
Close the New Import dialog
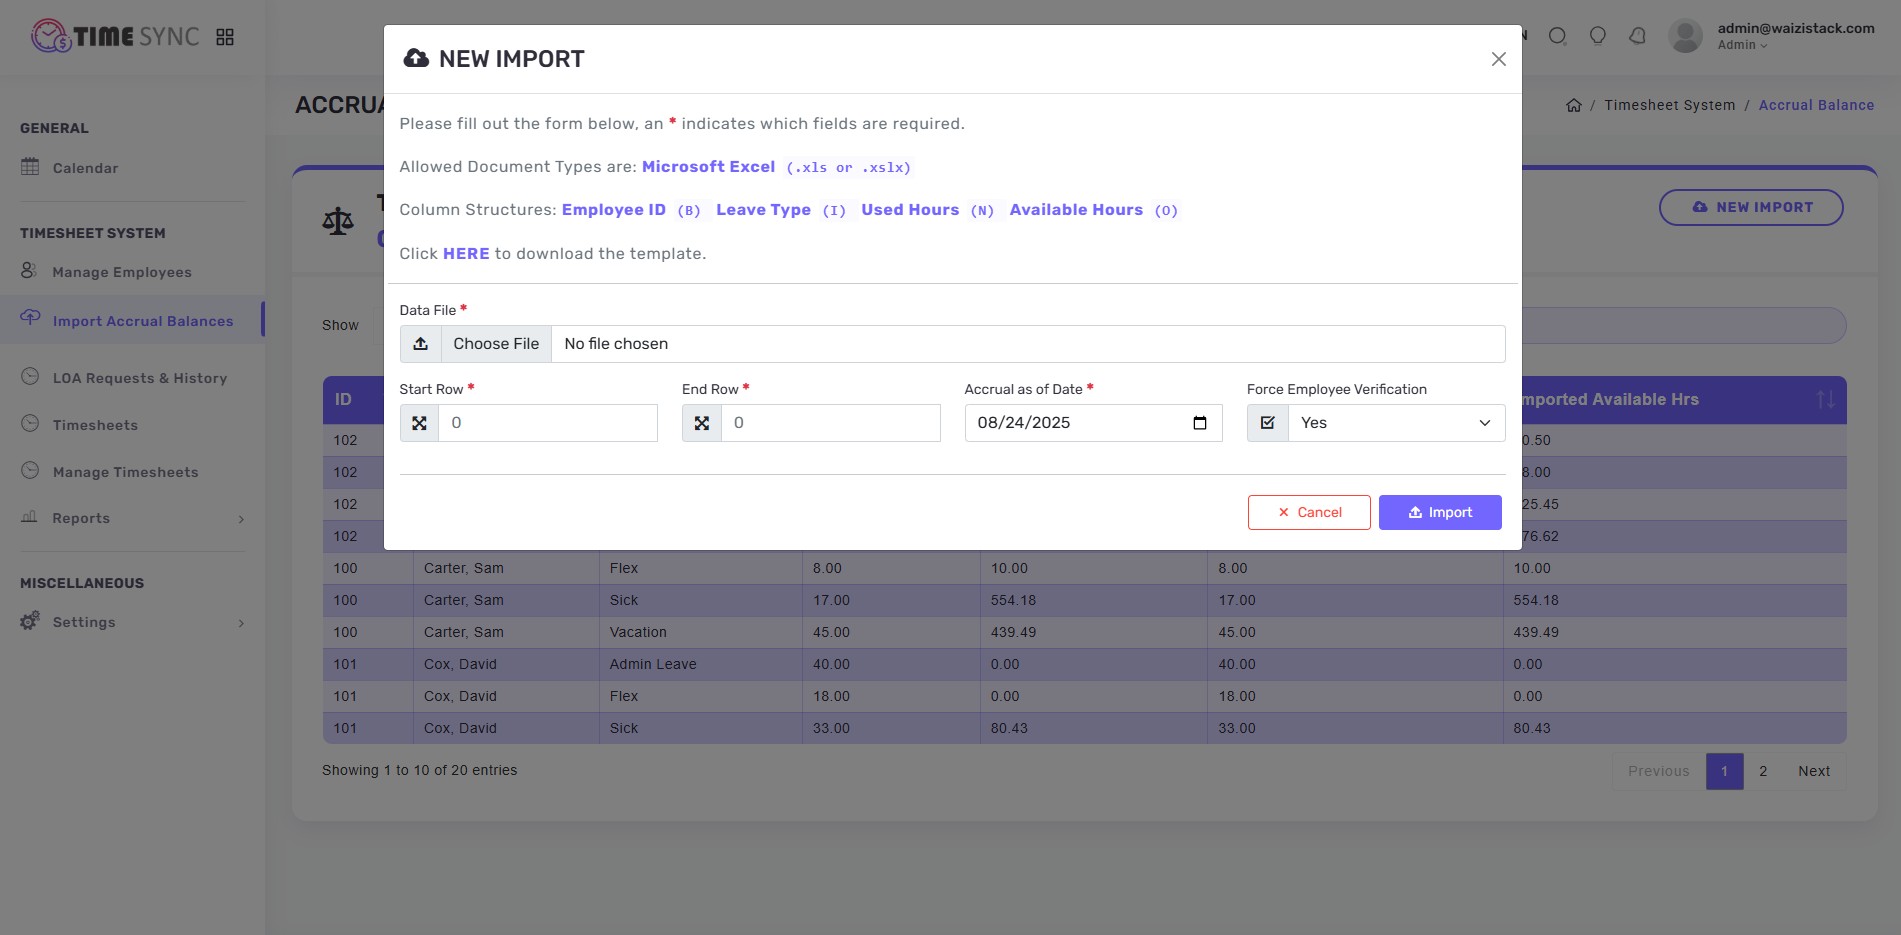point(1499,59)
